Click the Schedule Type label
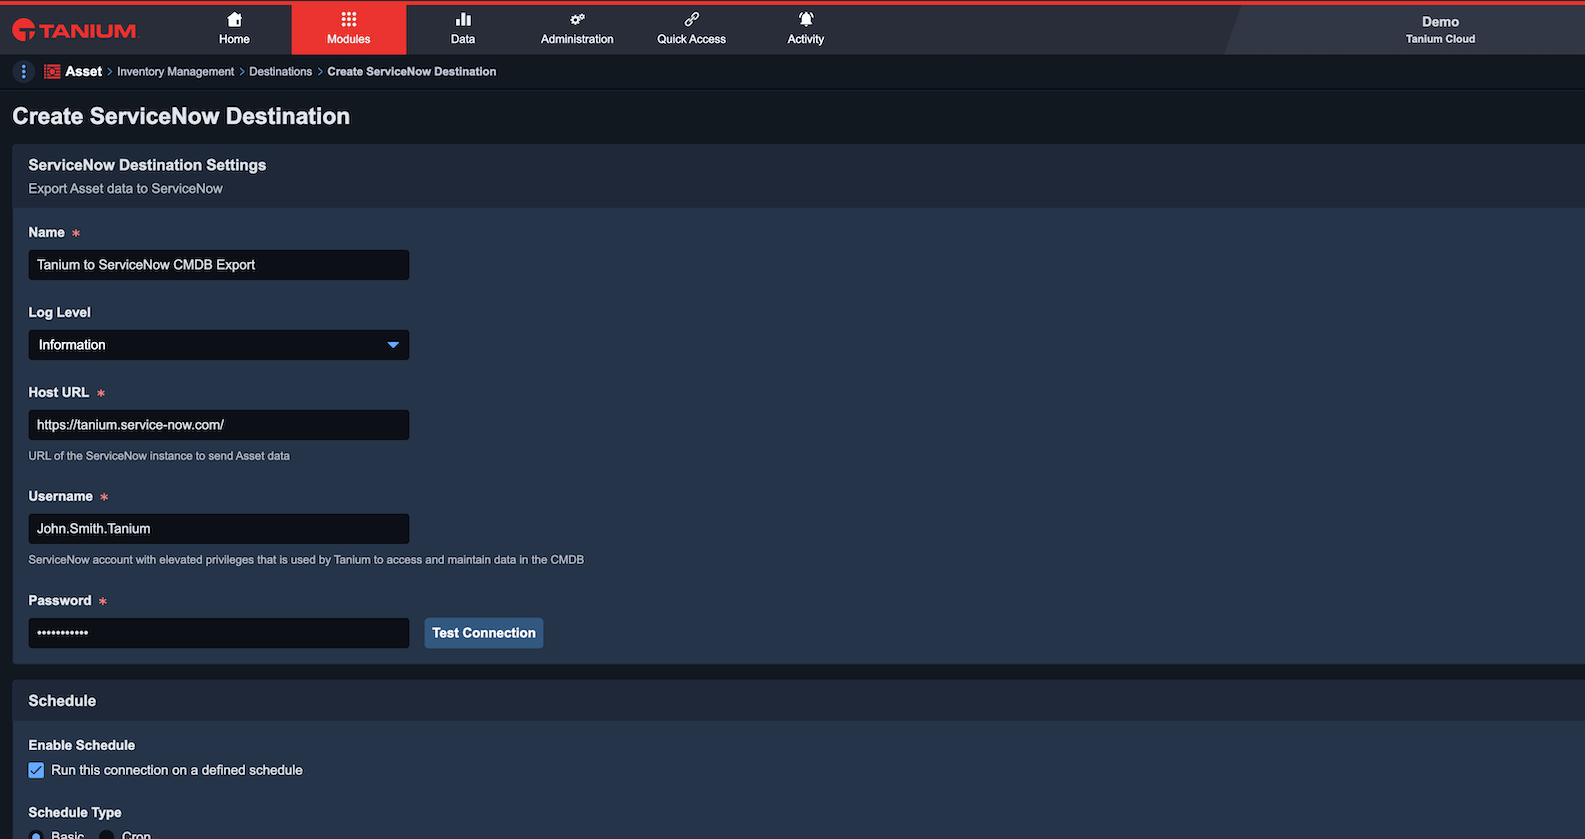1585x839 pixels. [75, 813]
